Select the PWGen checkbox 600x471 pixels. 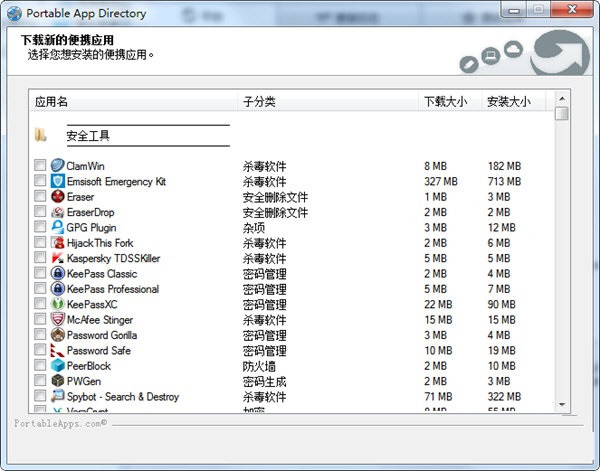[x=40, y=382]
